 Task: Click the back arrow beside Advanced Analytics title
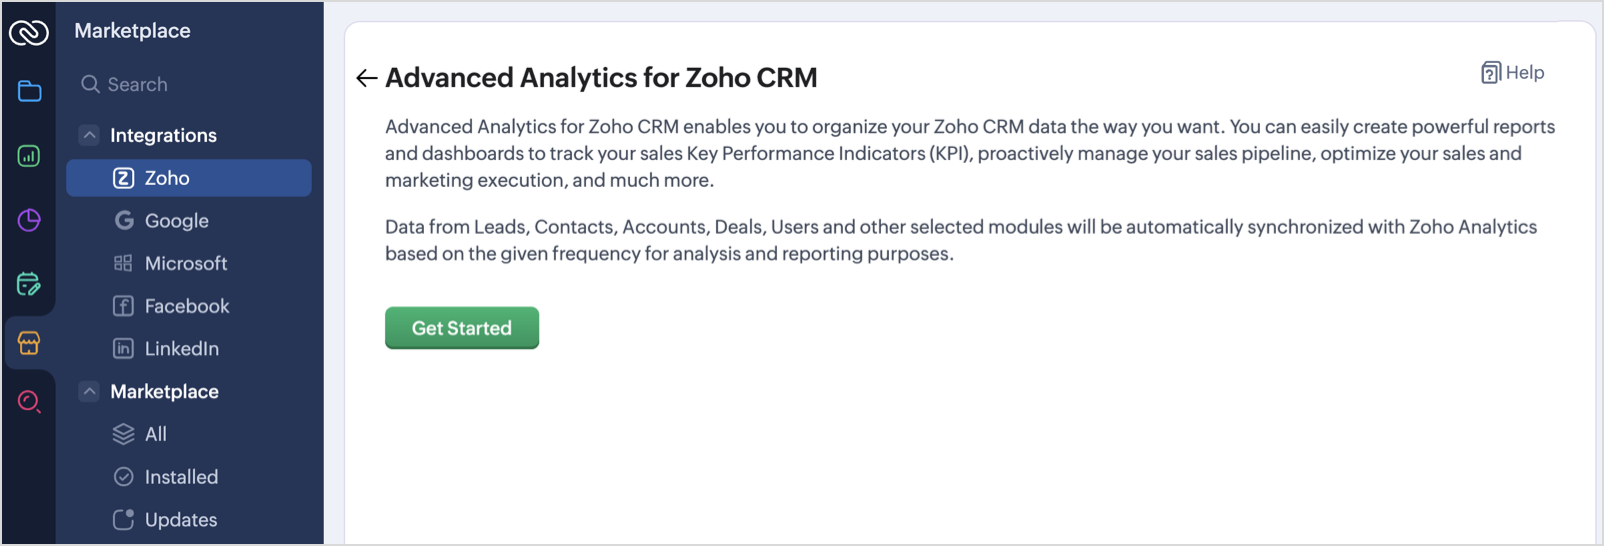pyautogui.click(x=366, y=78)
